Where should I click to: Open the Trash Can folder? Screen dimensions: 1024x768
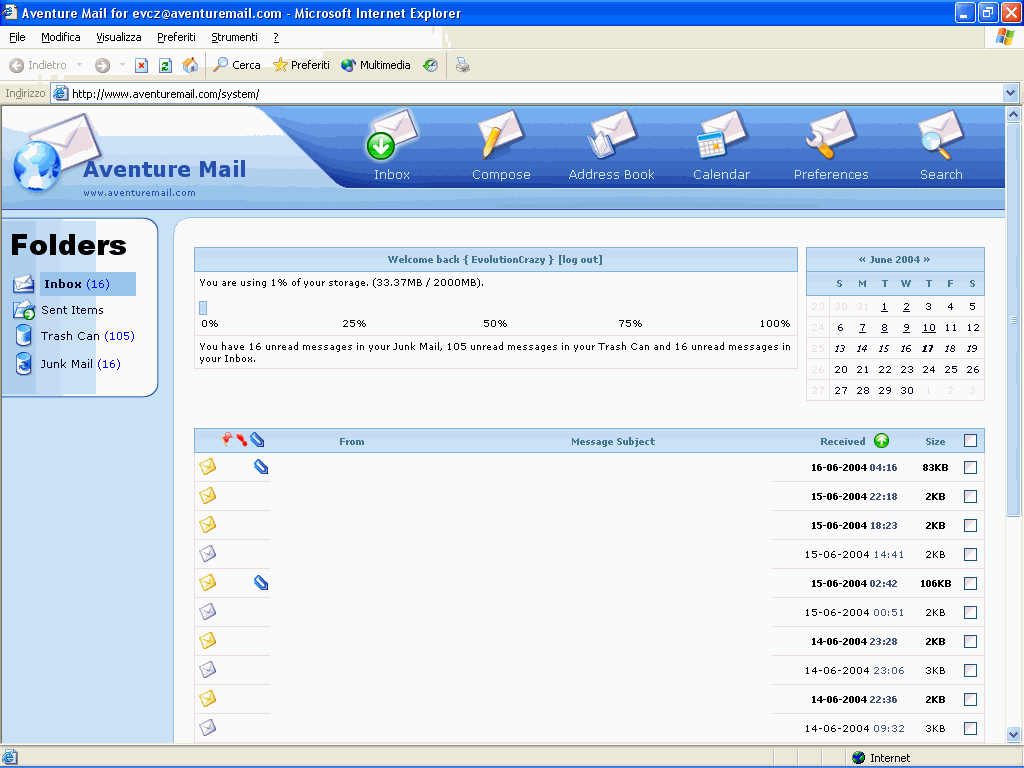(x=70, y=337)
